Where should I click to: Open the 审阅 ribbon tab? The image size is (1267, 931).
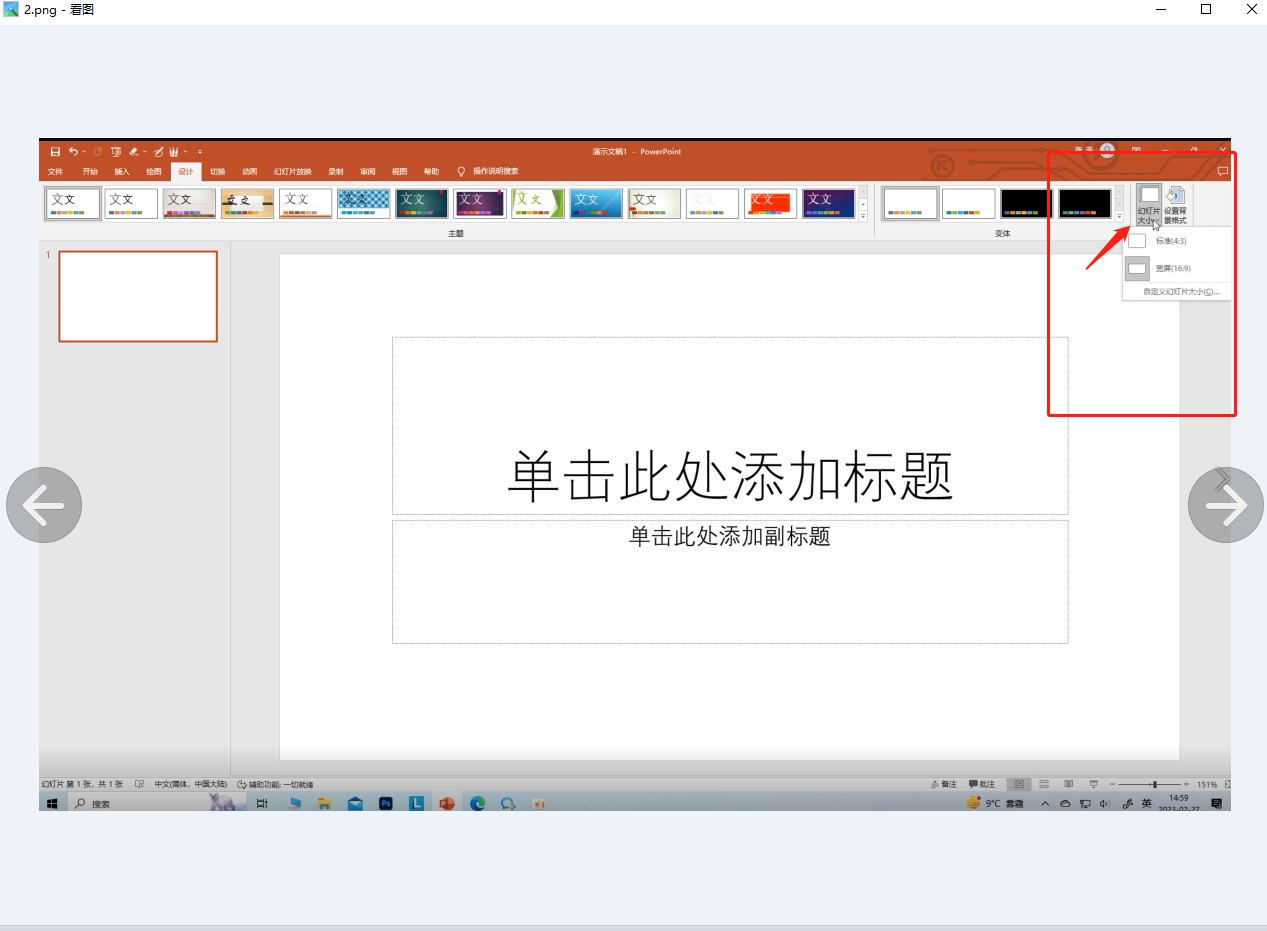pyautogui.click(x=367, y=172)
